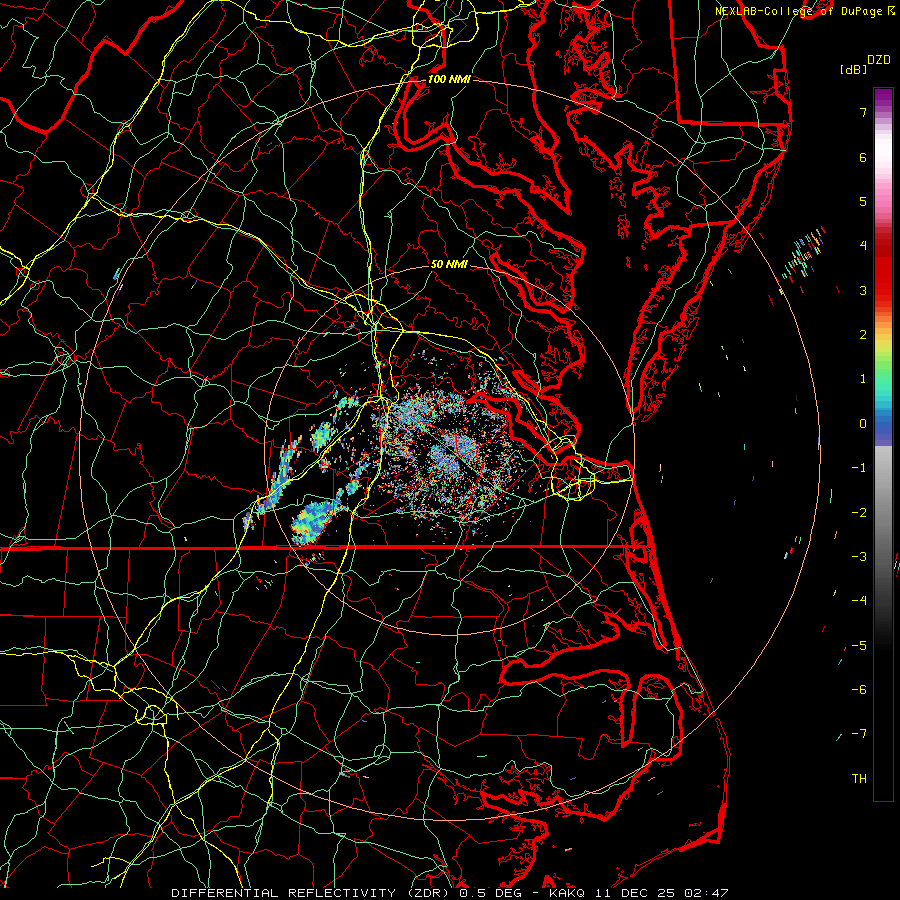Click the 0 dB scale label
This screenshot has width=900, height=900.
(863, 424)
